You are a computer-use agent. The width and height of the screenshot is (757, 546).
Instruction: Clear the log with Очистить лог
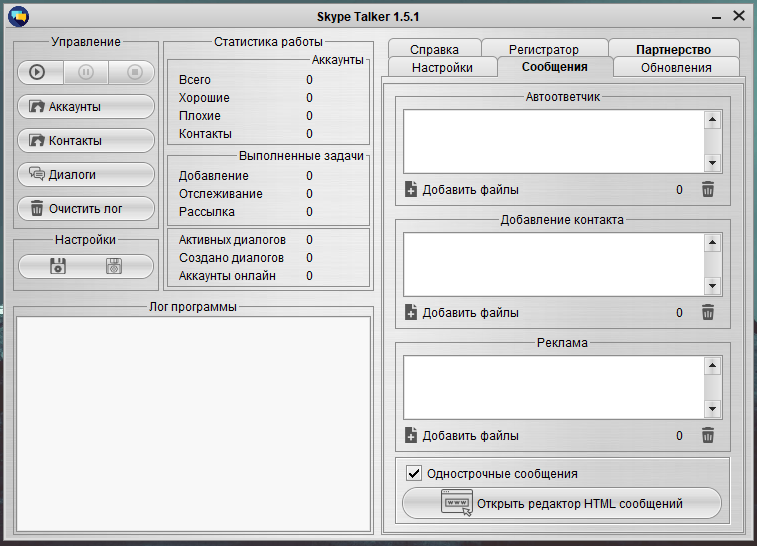click(86, 209)
